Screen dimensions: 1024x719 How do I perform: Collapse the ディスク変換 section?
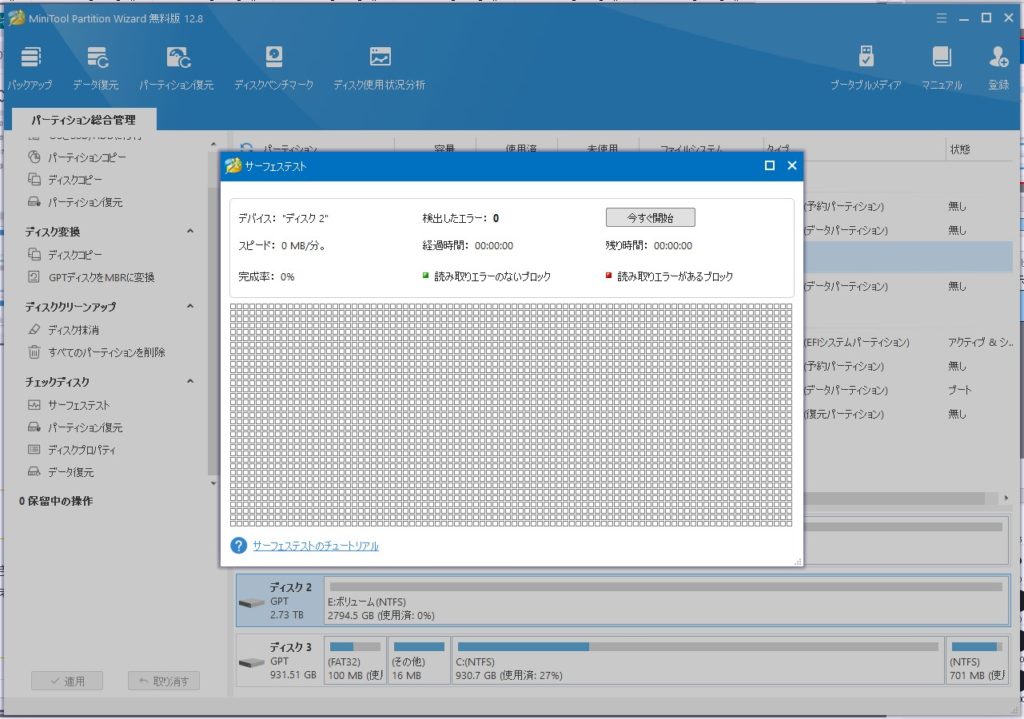tap(190, 232)
